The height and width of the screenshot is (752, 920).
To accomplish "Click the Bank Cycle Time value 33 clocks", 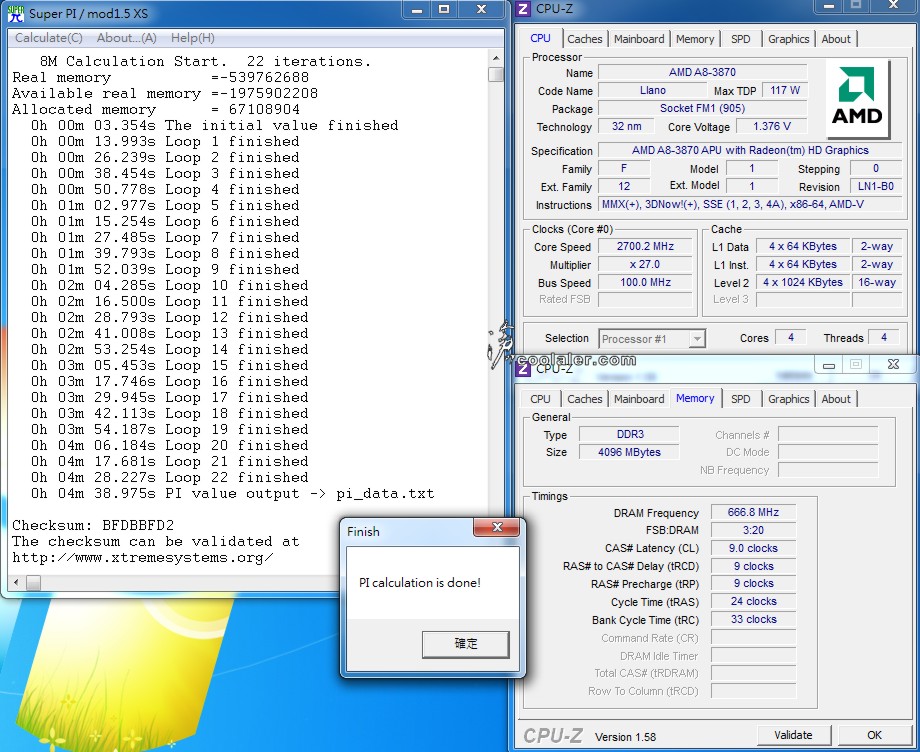I will point(753,619).
